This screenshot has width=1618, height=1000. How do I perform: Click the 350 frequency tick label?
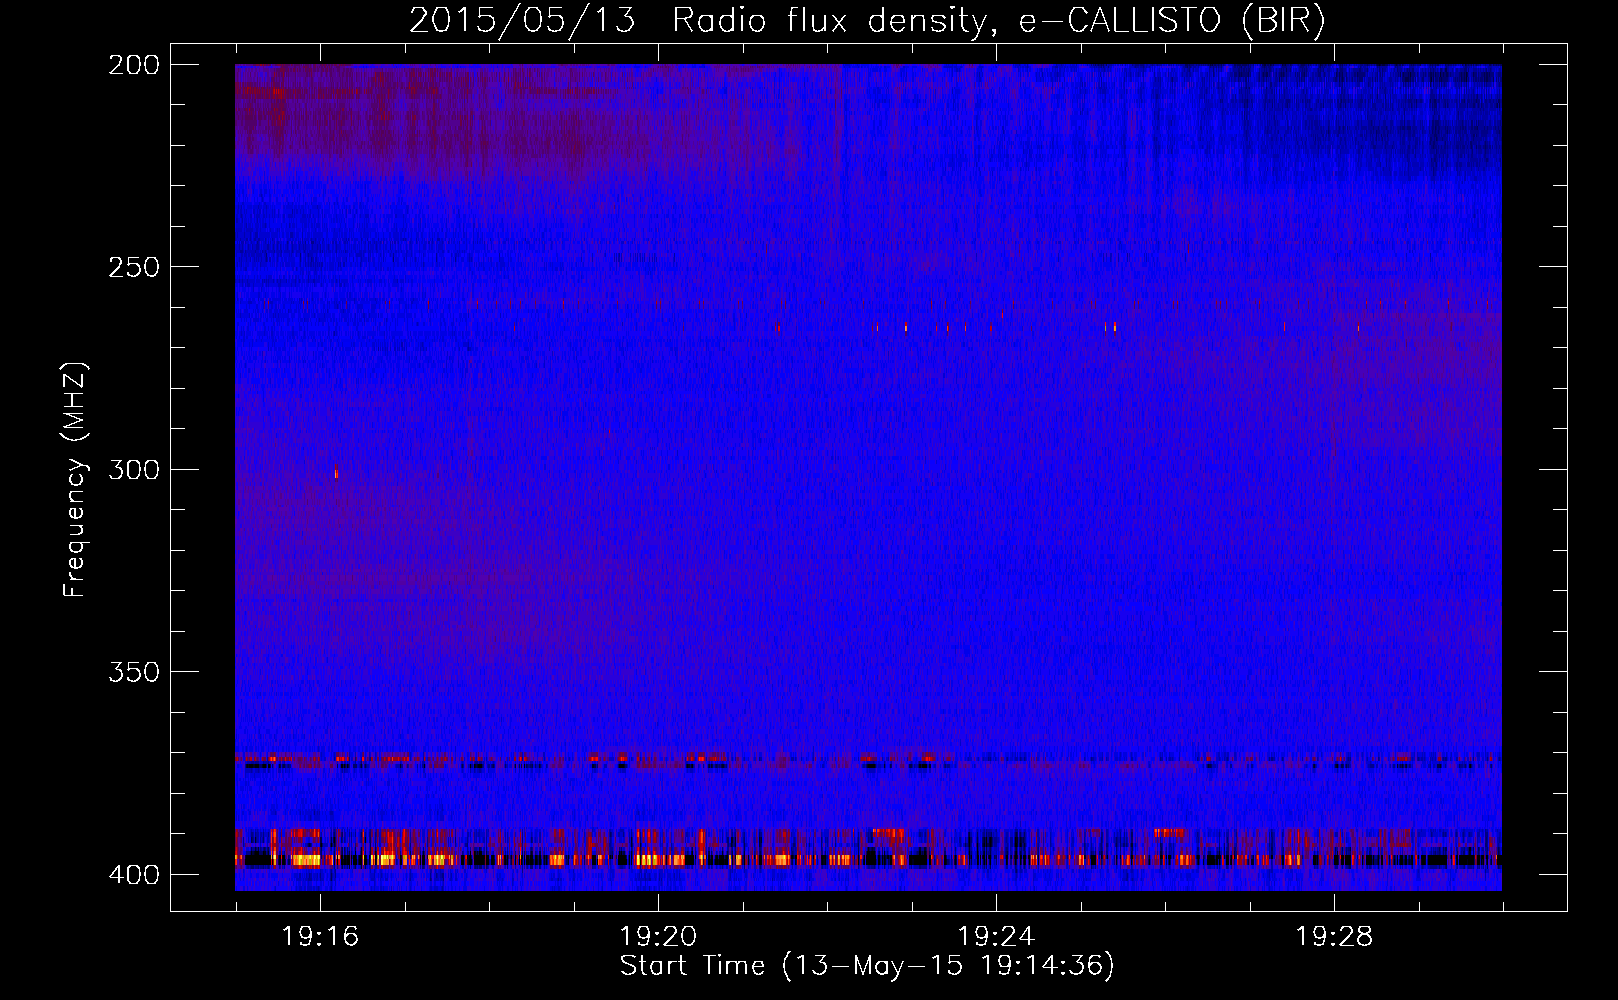(134, 672)
